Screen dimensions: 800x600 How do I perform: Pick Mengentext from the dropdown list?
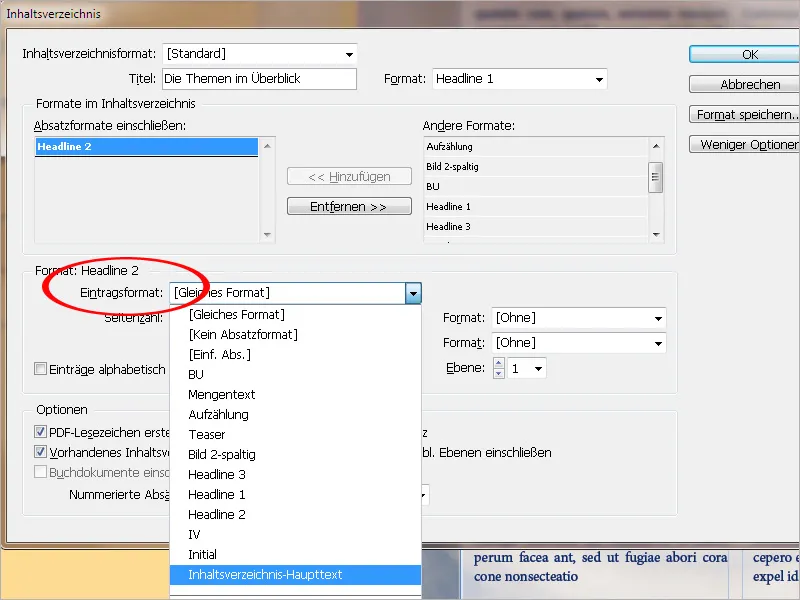tap(295, 394)
